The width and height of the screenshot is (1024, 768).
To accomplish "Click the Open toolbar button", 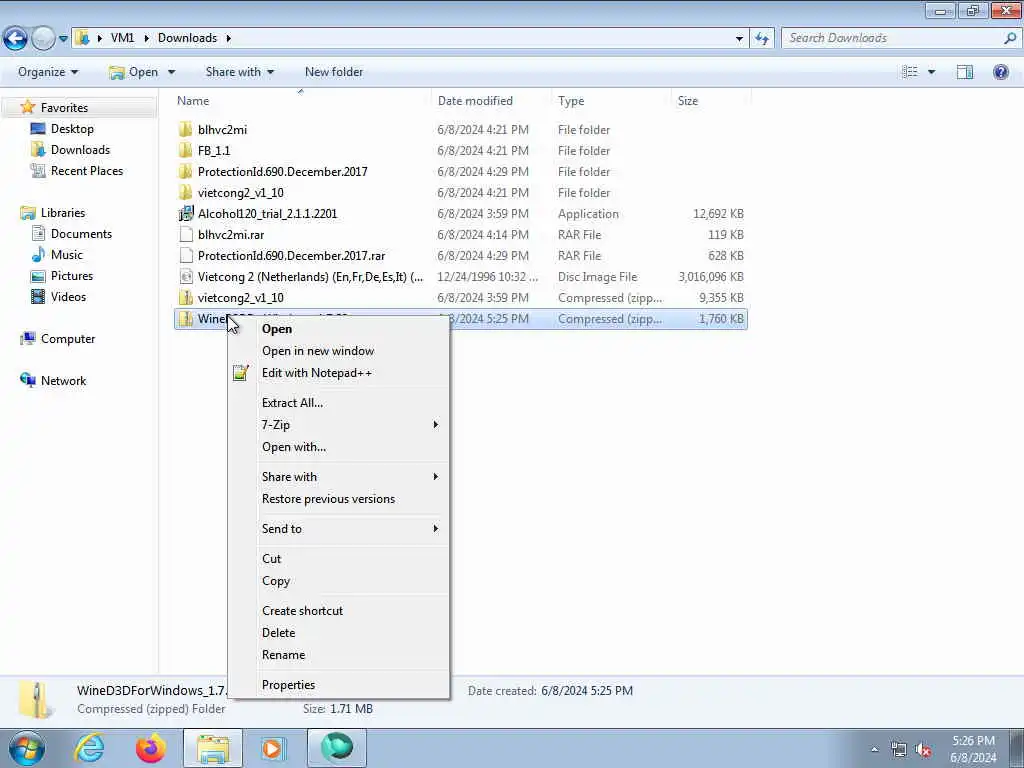I will pyautogui.click(x=133, y=72).
